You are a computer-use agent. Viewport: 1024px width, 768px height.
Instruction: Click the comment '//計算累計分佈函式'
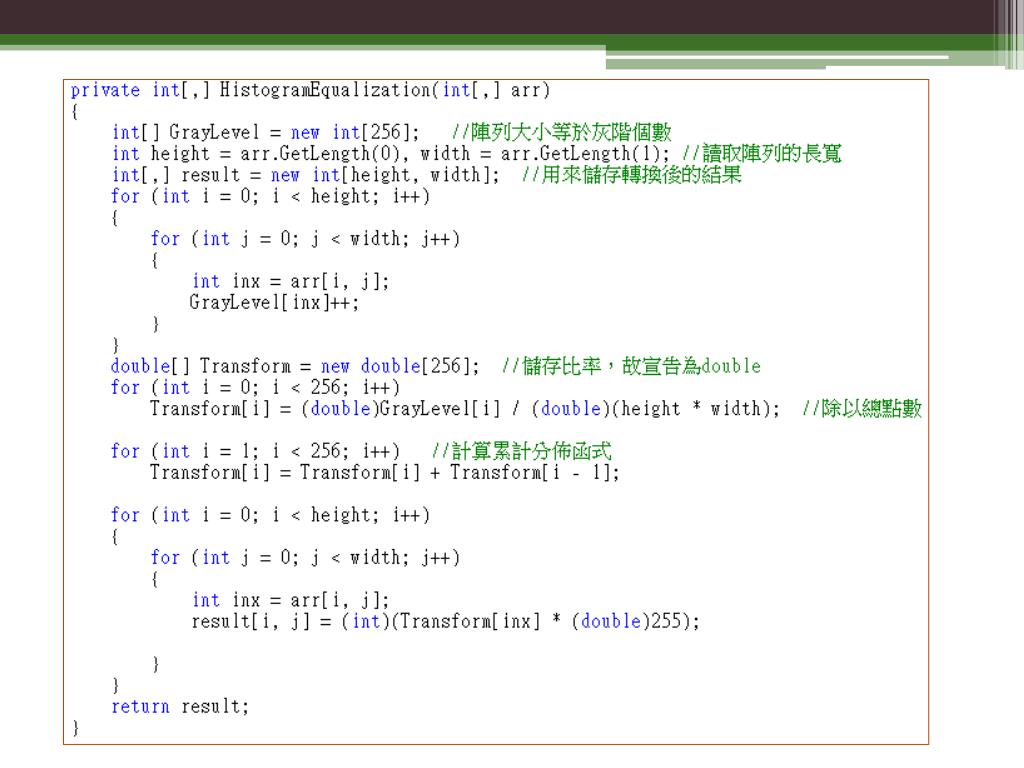(522, 451)
